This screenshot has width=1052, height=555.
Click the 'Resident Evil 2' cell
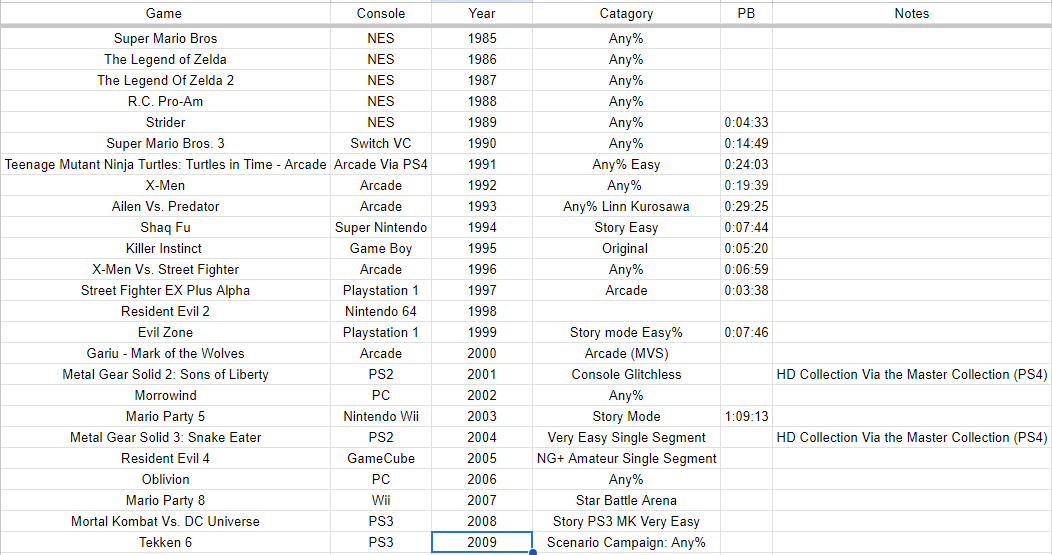165,311
